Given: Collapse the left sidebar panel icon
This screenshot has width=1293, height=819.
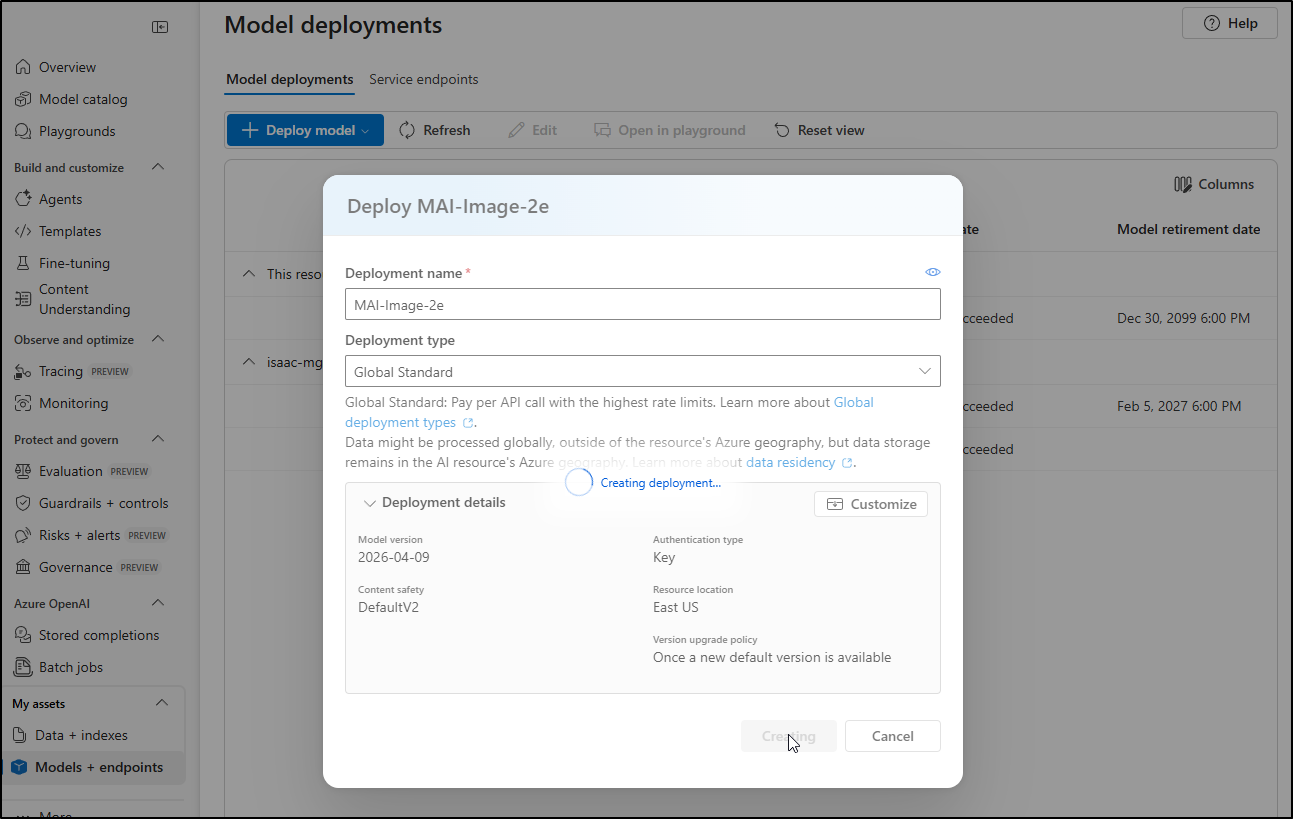Looking at the screenshot, I should coord(160,27).
